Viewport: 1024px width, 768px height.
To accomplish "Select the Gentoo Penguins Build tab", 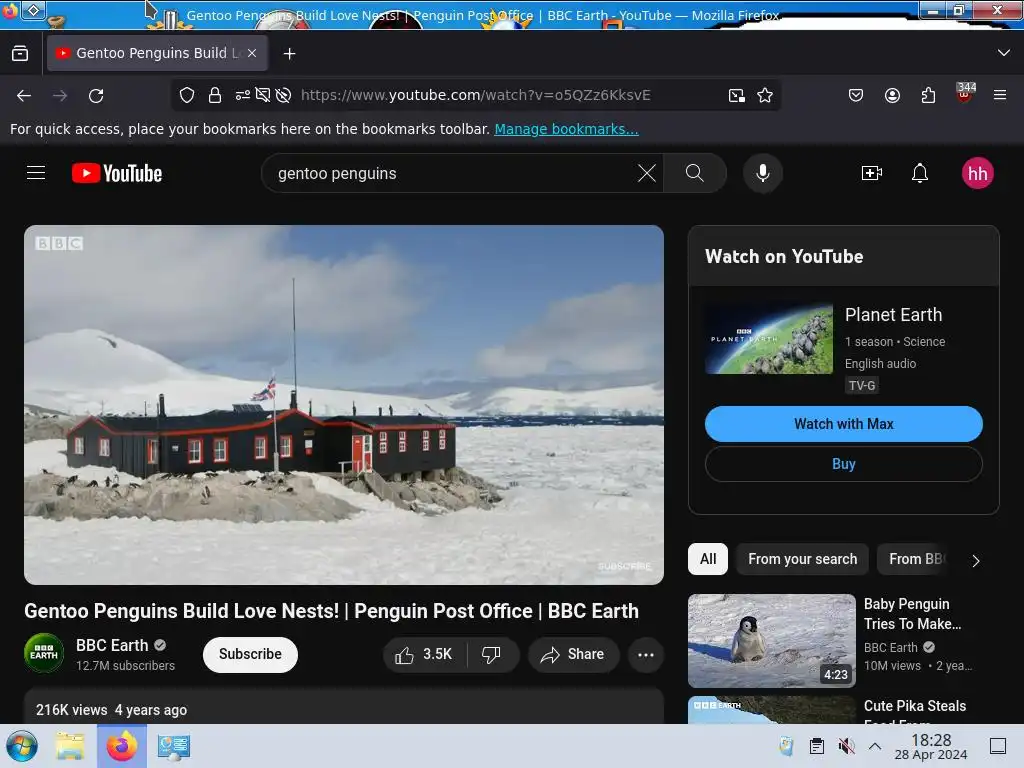I will [157, 54].
